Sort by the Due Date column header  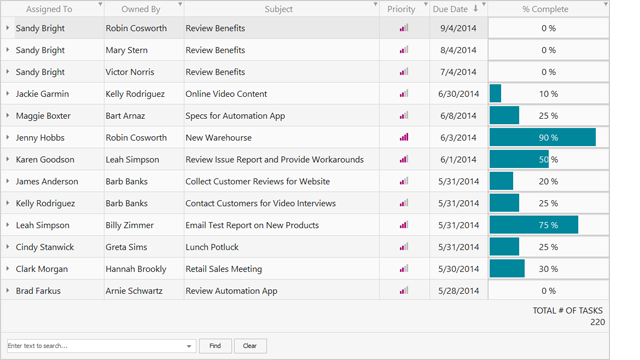pos(450,9)
